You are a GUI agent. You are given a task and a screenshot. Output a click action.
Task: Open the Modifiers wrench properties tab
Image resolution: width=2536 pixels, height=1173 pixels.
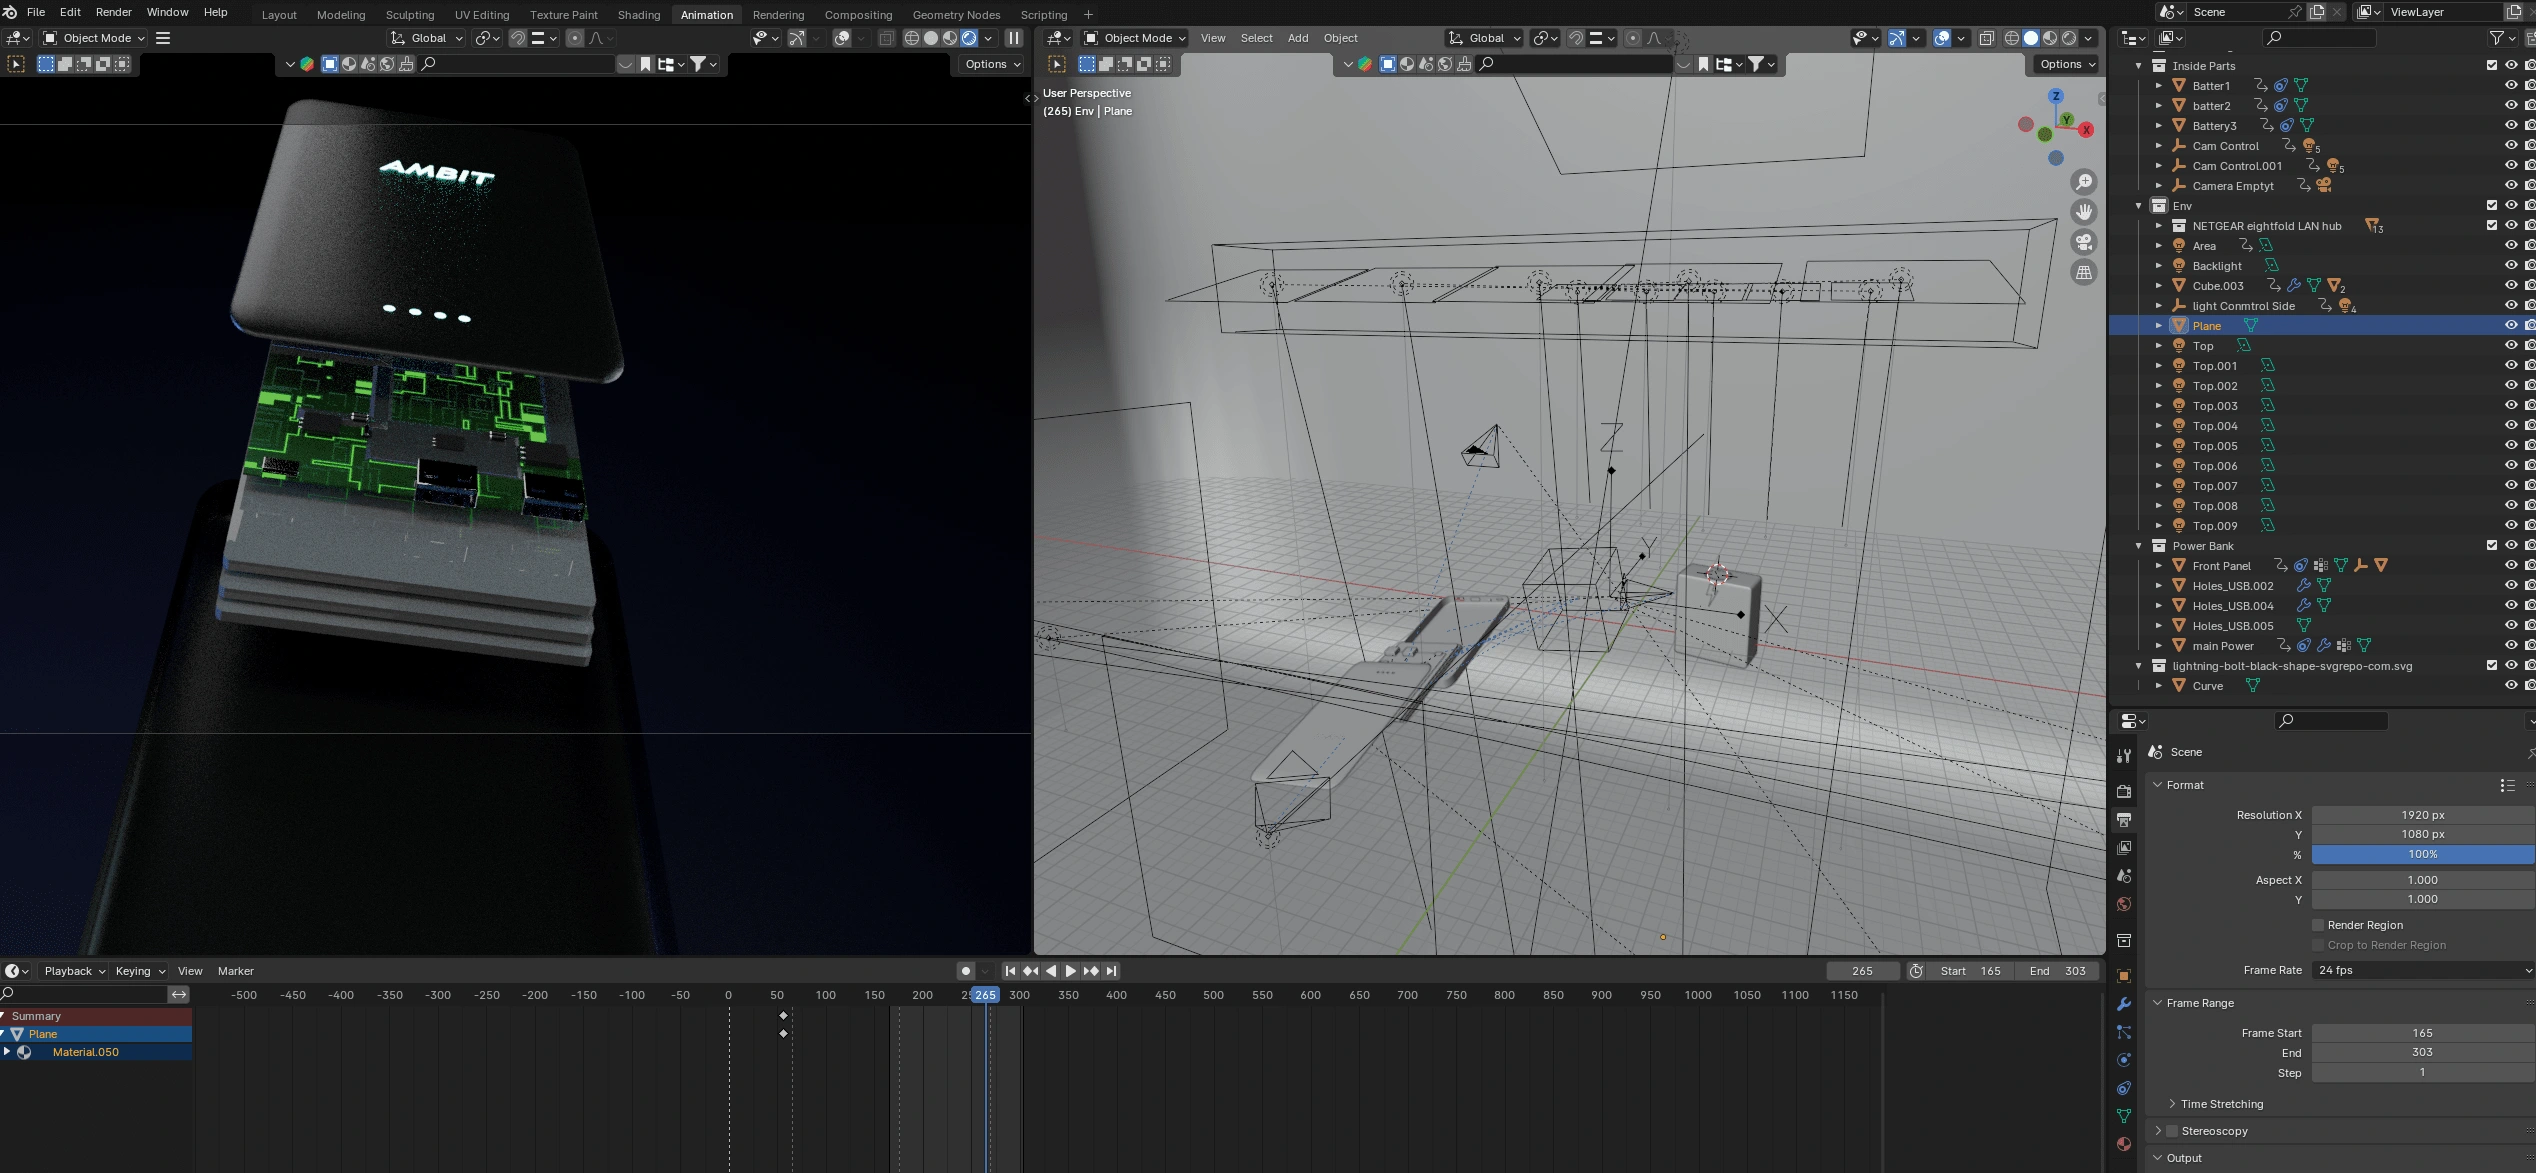click(2124, 1004)
